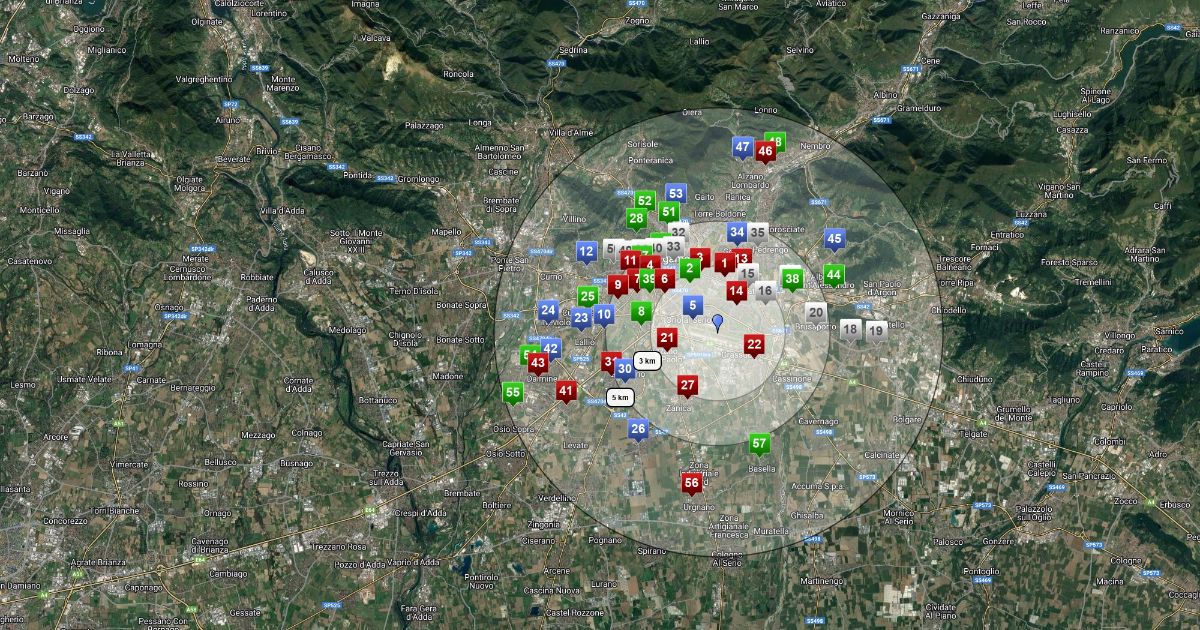This screenshot has width=1200, height=630.
Task: Click green marker number 28
Action: [x=636, y=218]
